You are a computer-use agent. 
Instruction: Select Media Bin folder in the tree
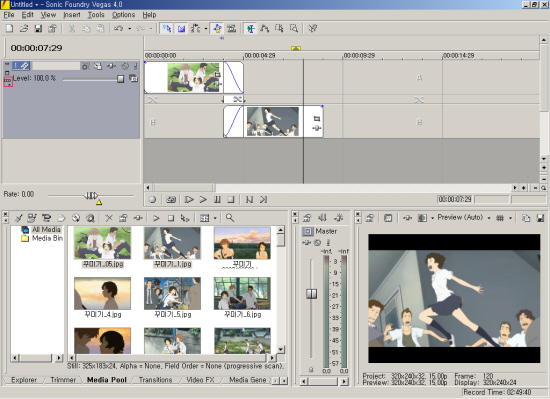tap(42, 238)
